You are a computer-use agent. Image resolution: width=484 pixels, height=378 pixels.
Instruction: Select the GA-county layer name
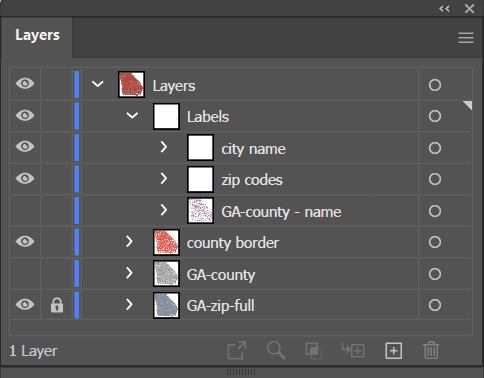pos(221,275)
